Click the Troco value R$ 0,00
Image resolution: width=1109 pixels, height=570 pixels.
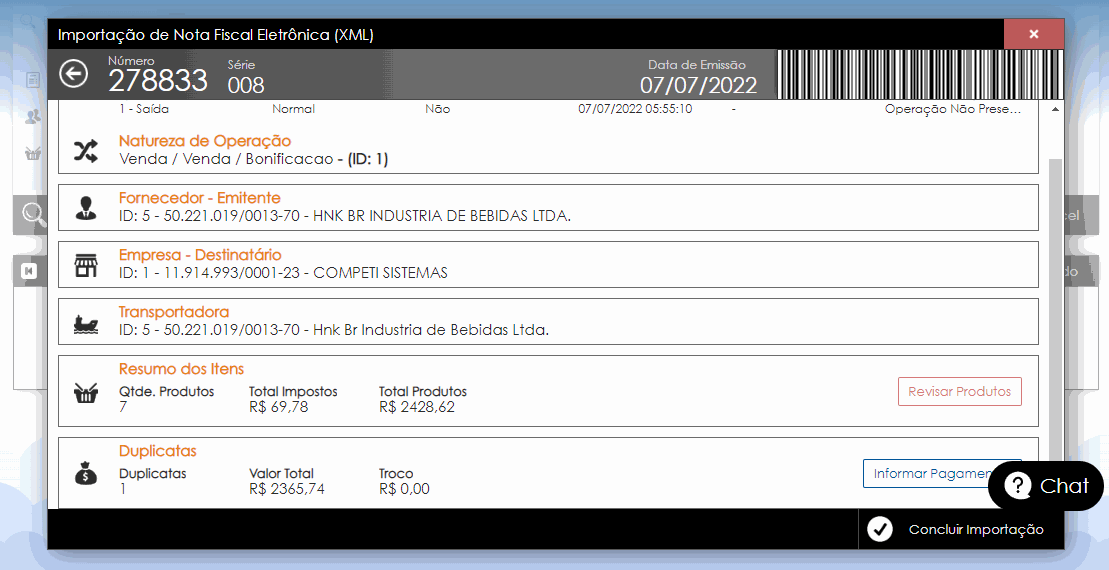point(404,489)
